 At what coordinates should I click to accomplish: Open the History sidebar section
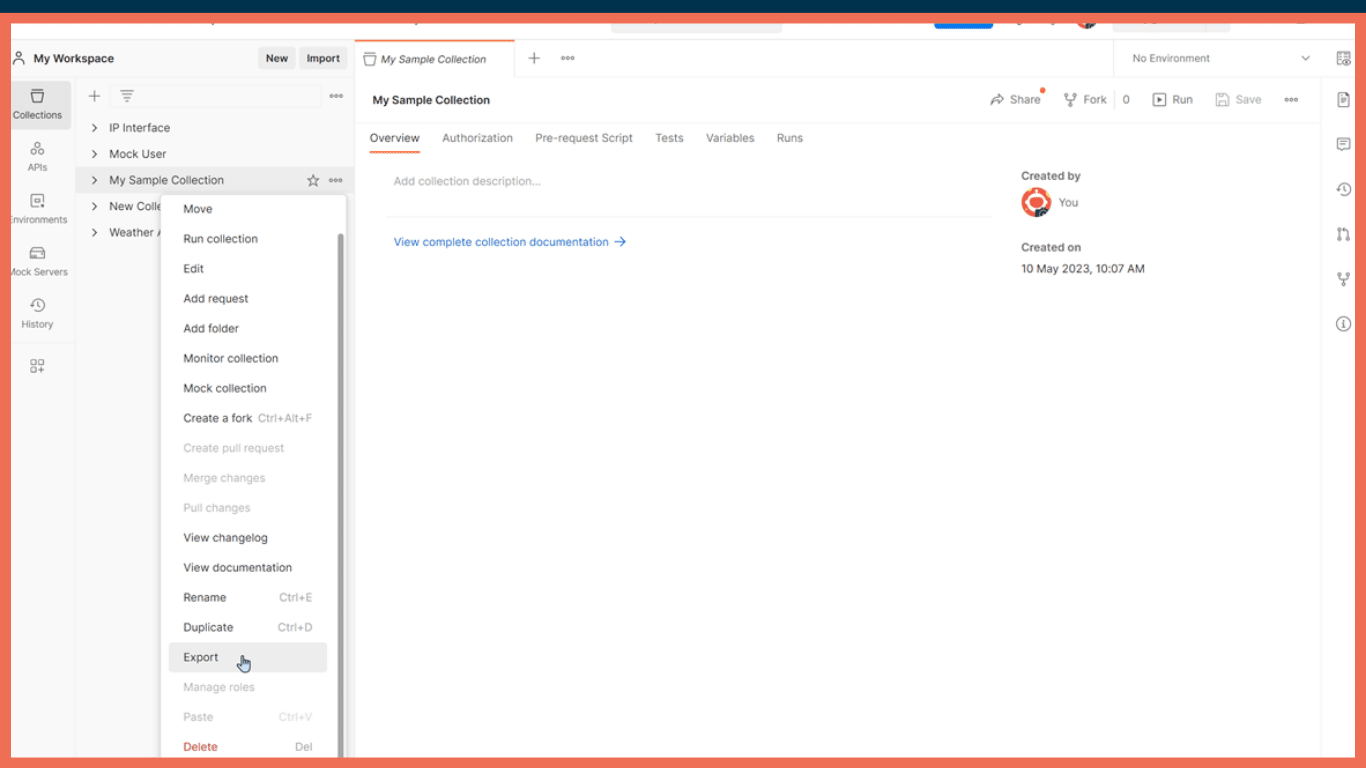tap(37, 312)
